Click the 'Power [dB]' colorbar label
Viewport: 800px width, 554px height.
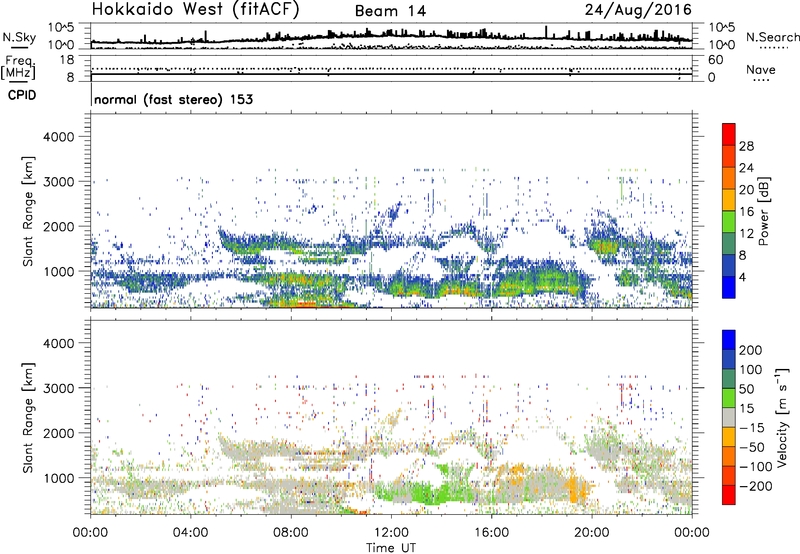pyautogui.click(x=763, y=211)
